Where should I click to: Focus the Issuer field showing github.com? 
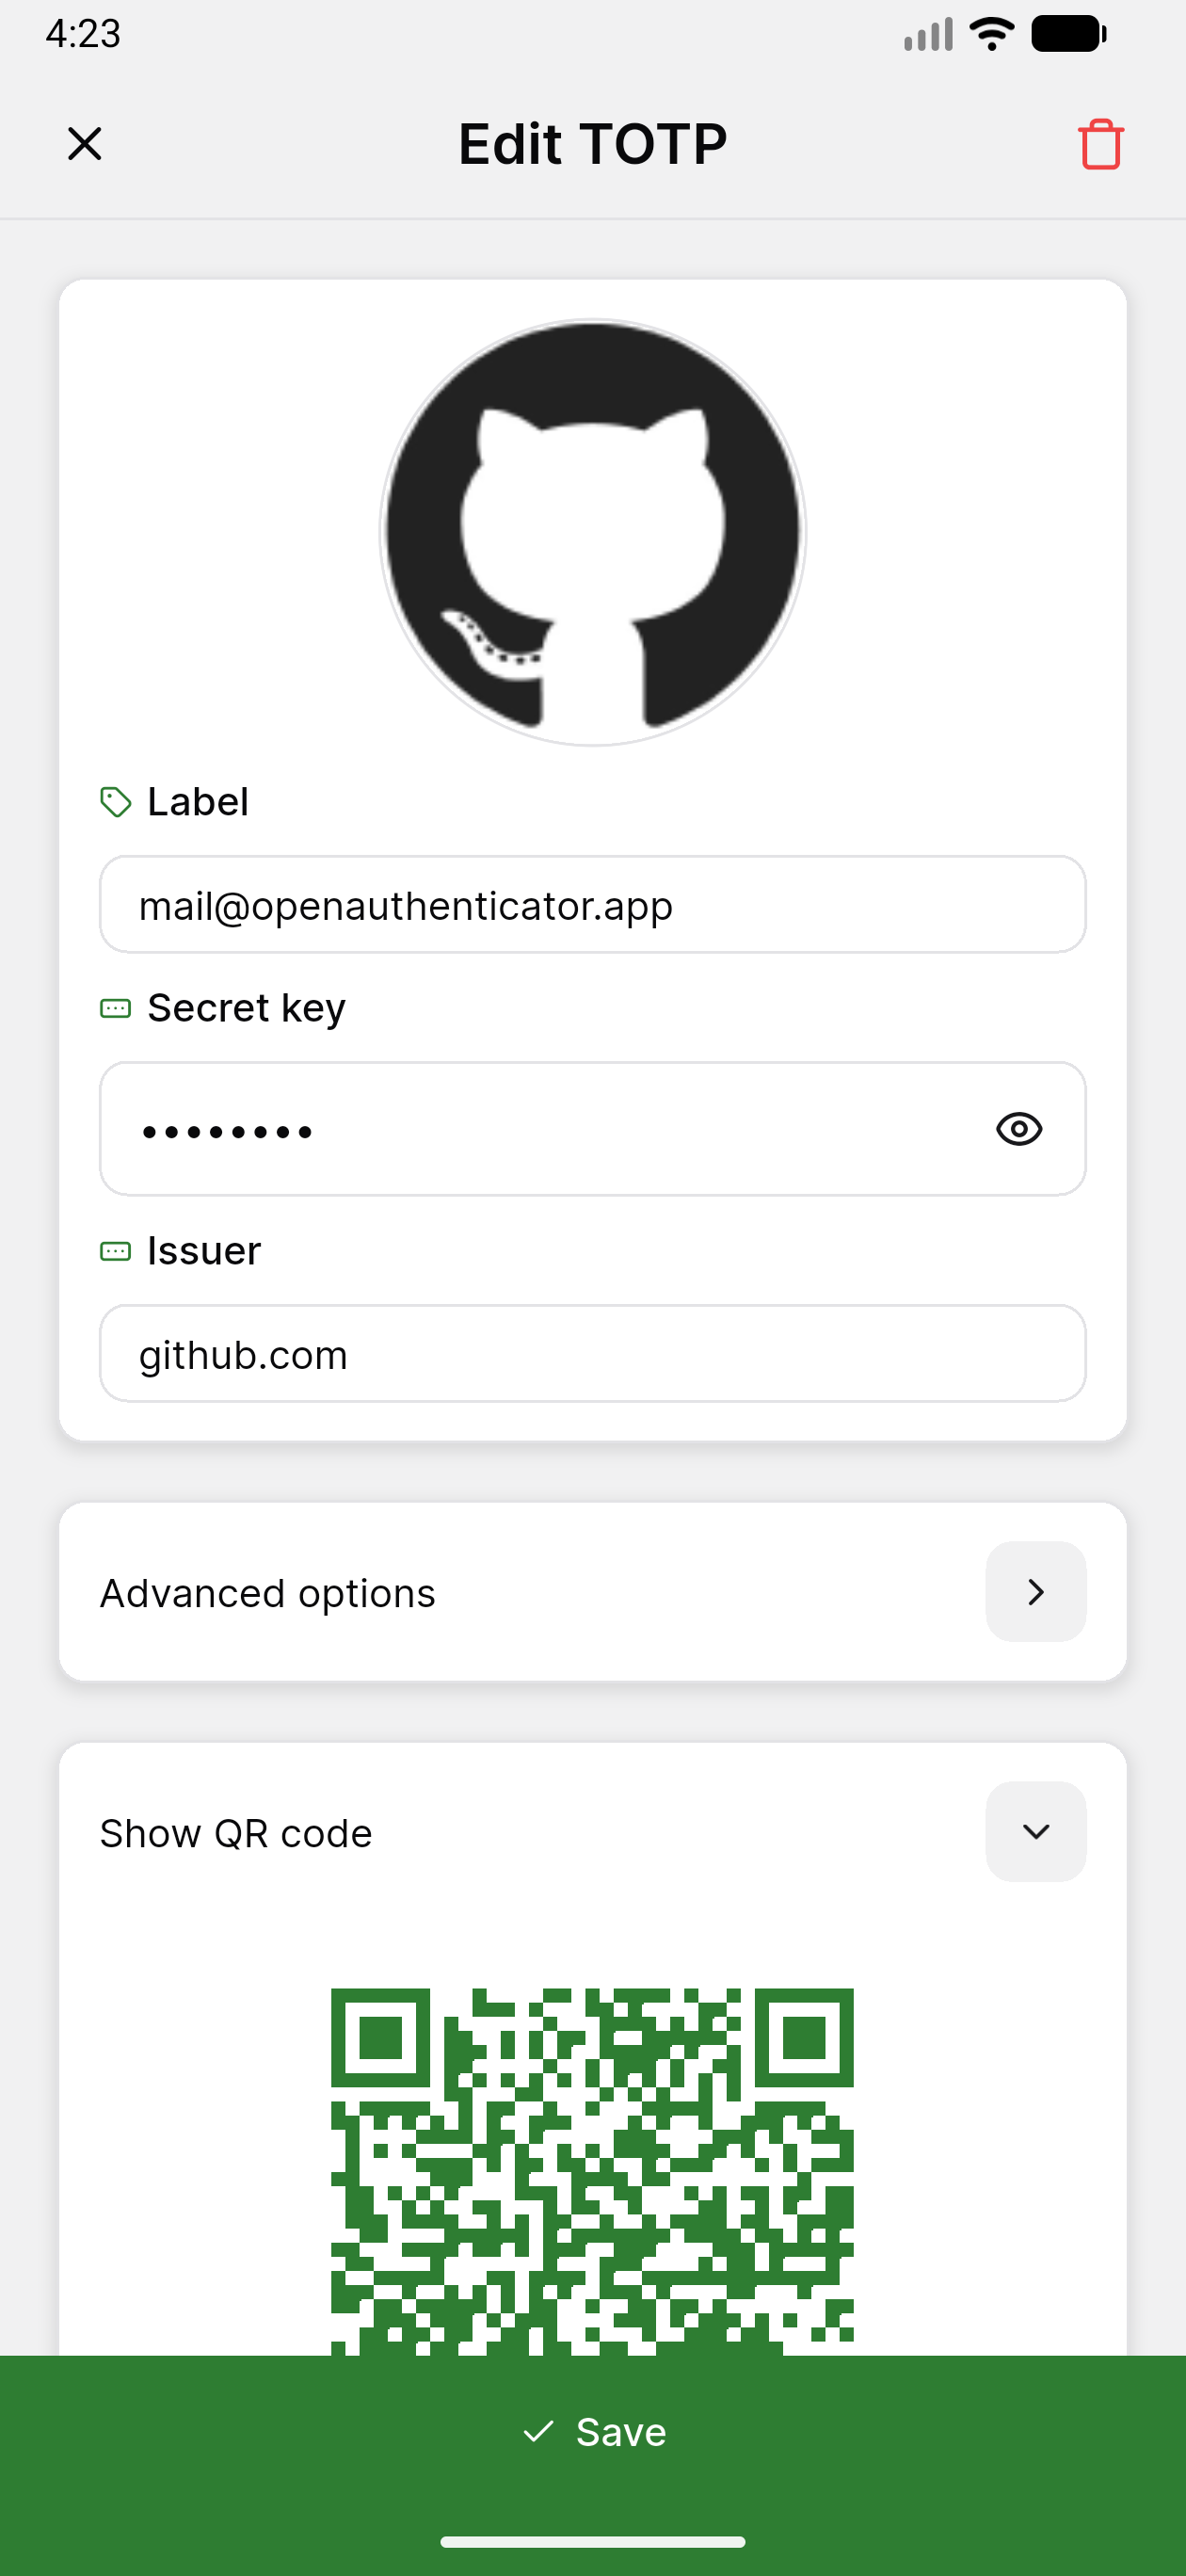pos(593,1354)
